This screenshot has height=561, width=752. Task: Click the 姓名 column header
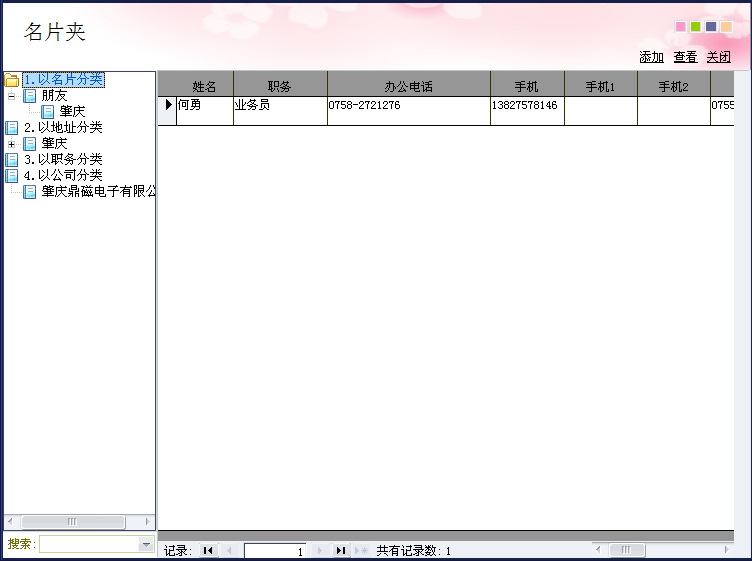204,86
